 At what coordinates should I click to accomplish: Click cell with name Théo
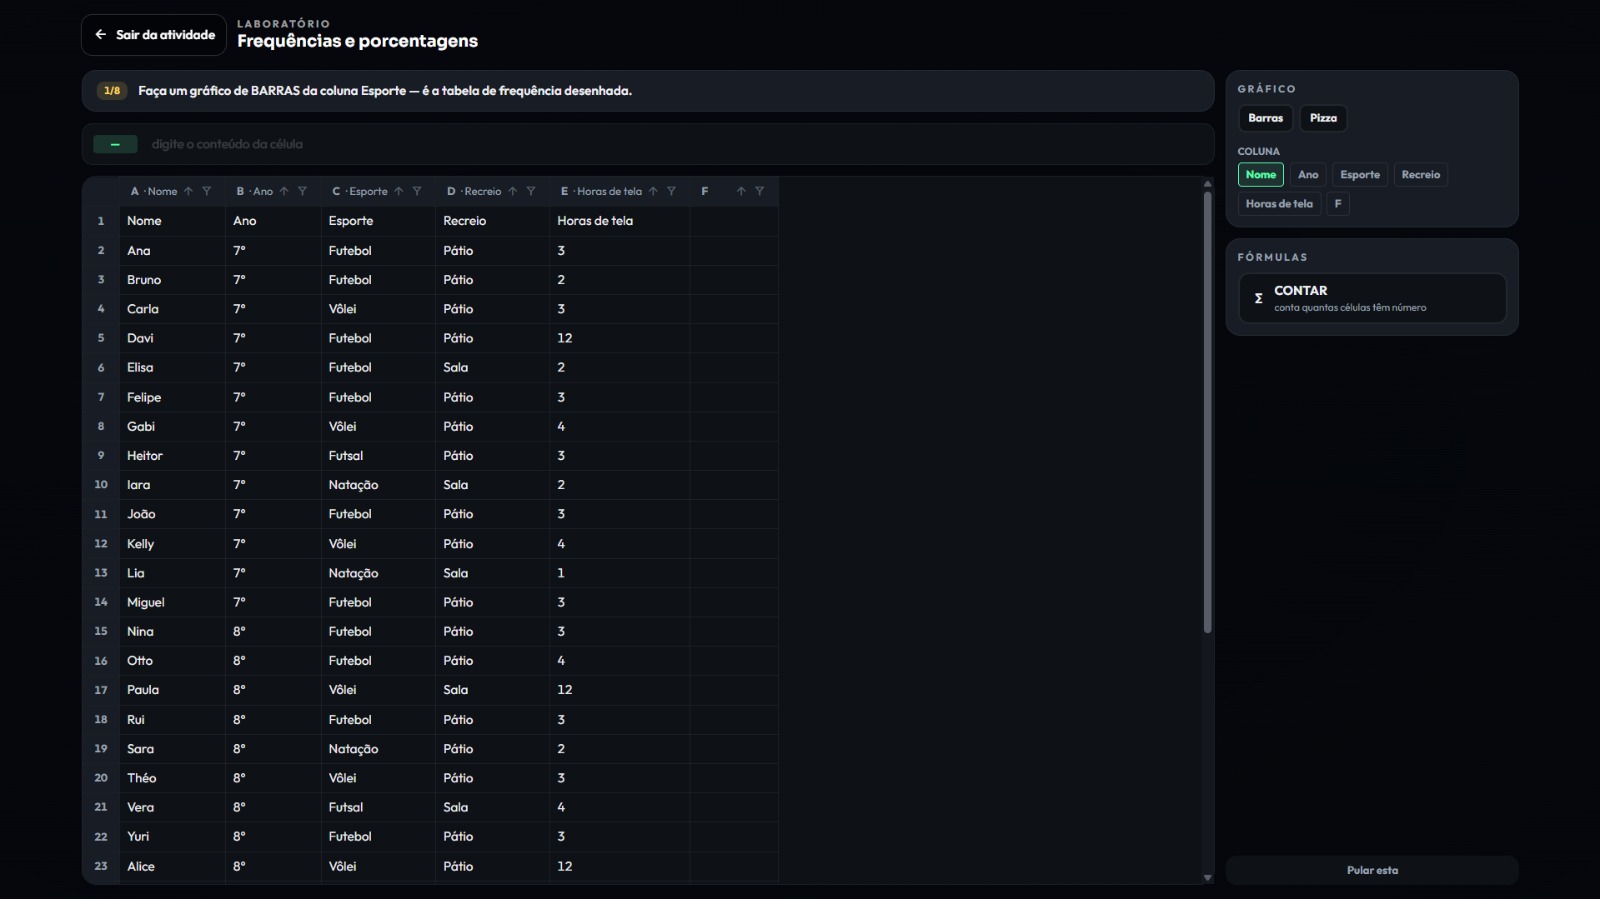172,778
